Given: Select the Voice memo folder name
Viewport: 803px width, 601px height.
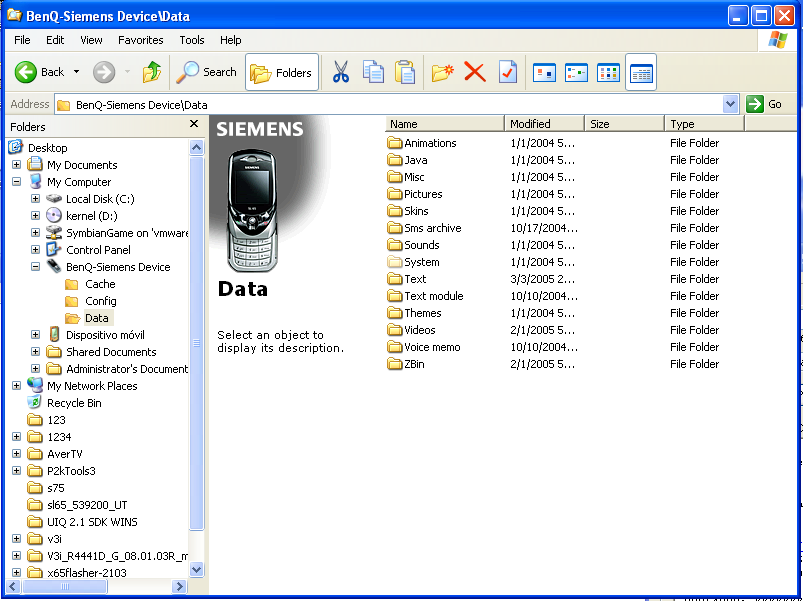Looking at the screenshot, I should [432, 347].
